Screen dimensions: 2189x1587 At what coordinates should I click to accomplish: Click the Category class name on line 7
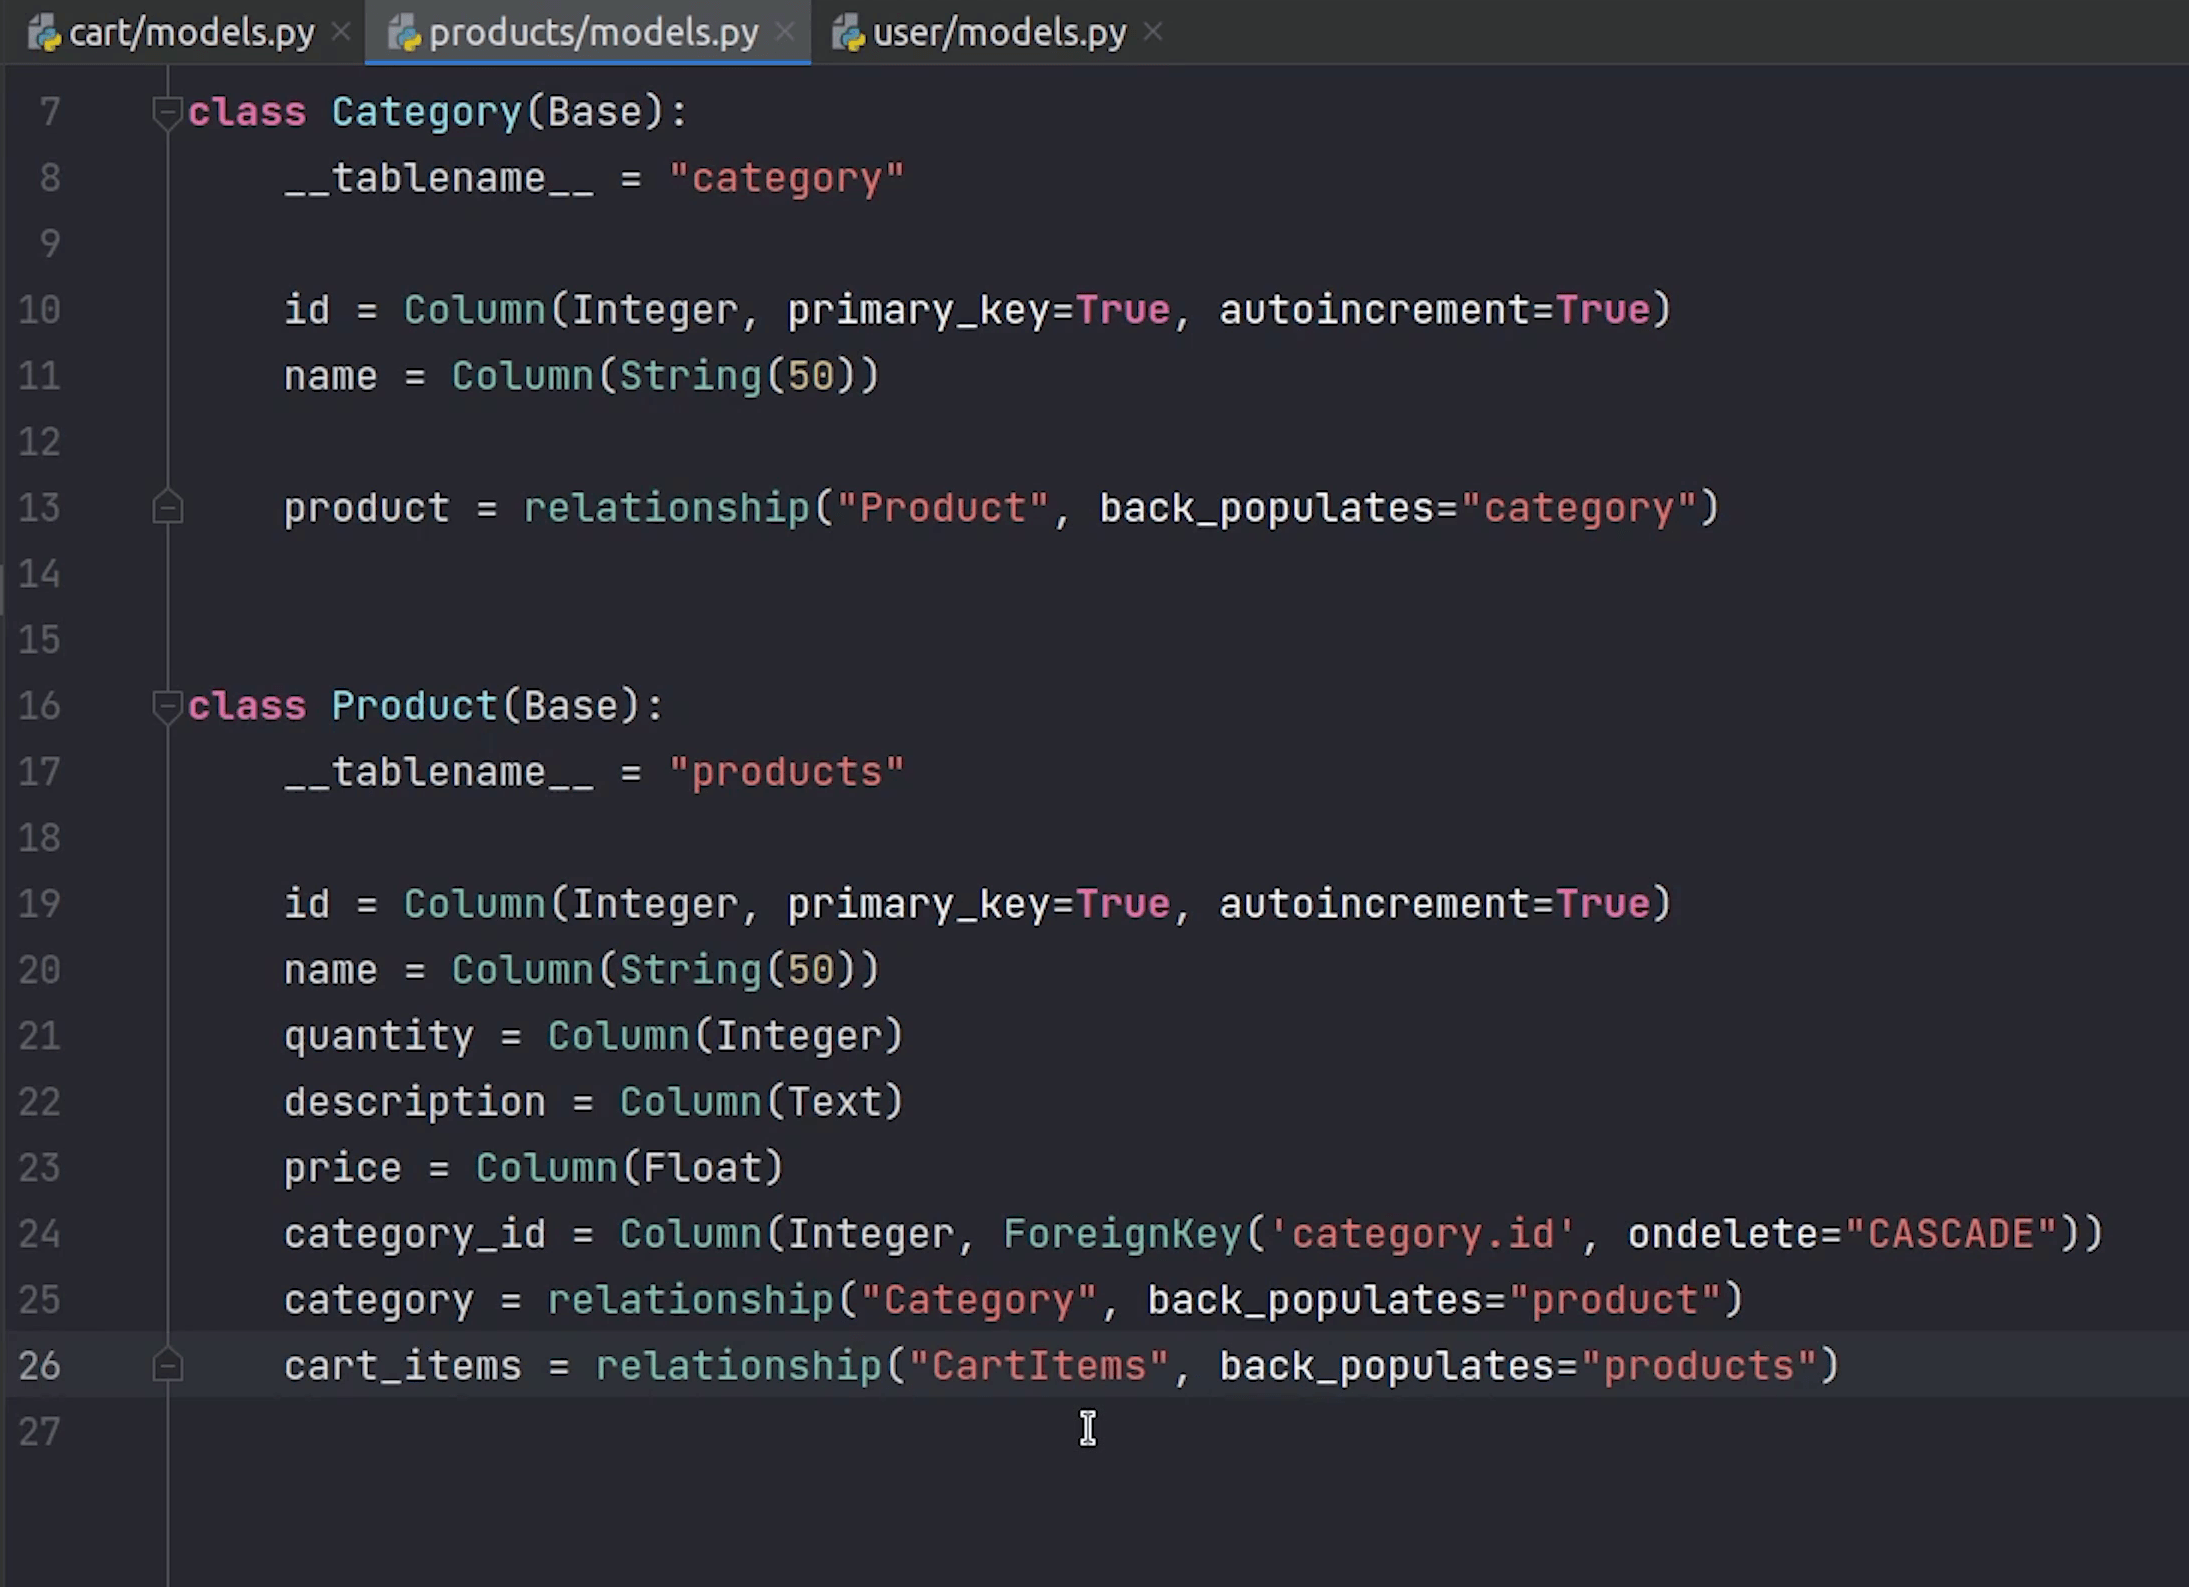point(426,112)
